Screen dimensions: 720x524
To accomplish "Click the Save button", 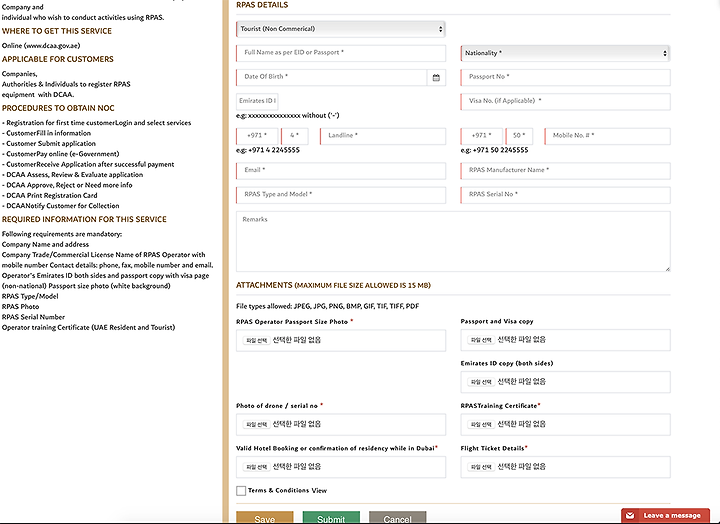I will [x=264, y=518].
